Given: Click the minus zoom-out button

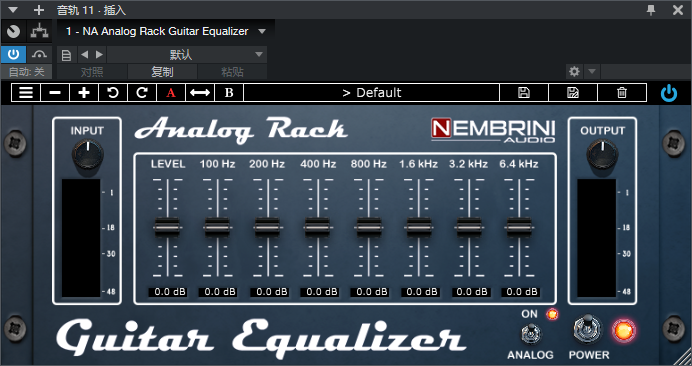Looking at the screenshot, I should 55,93.
